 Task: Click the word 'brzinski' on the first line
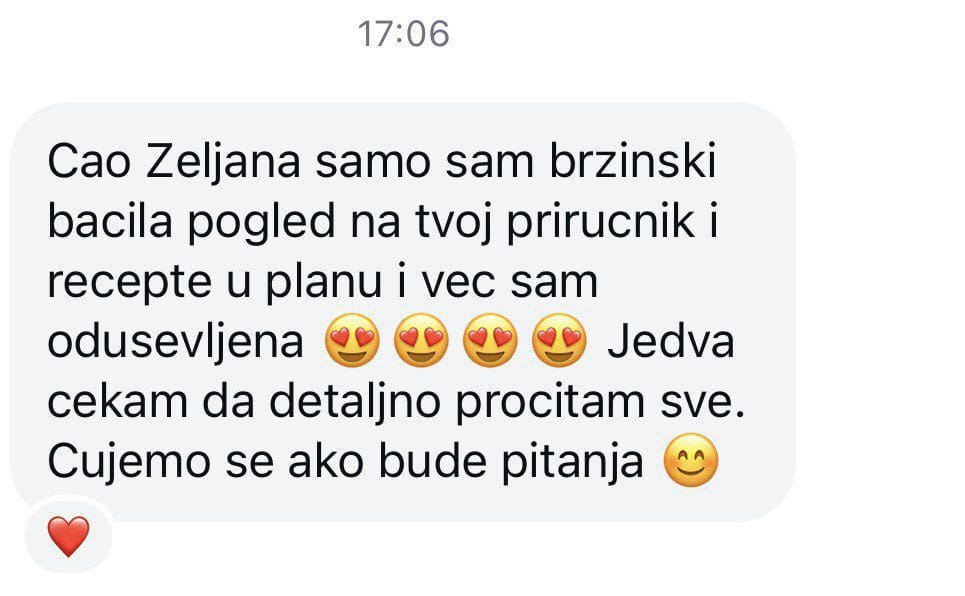(633, 160)
